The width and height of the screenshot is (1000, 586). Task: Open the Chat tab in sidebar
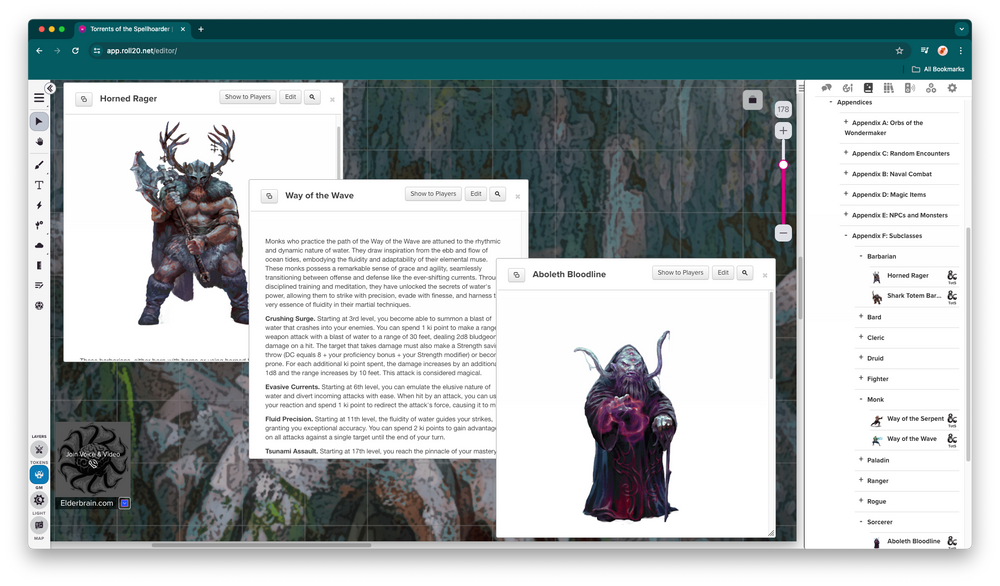point(827,88)
